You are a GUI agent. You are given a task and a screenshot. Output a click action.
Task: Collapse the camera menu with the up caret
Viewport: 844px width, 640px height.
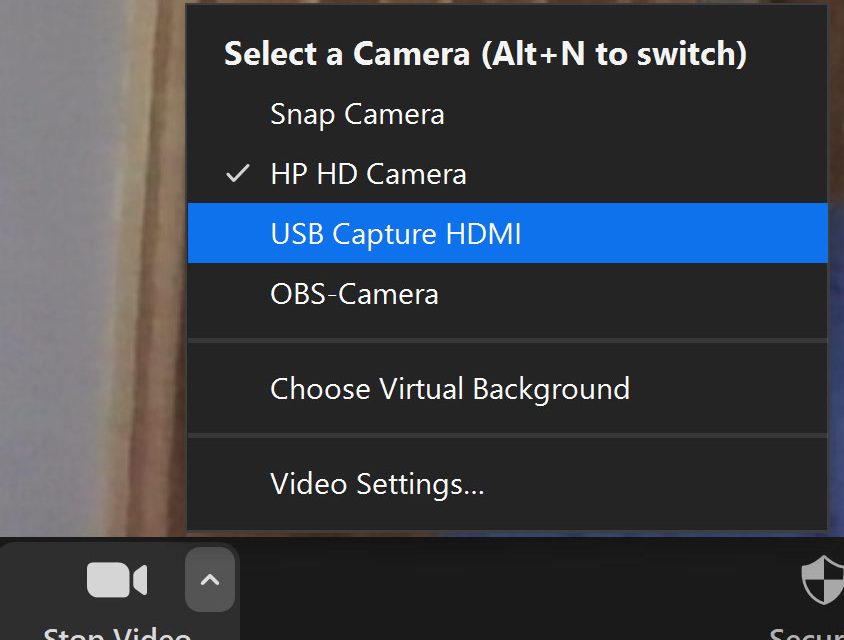(209, 580)
